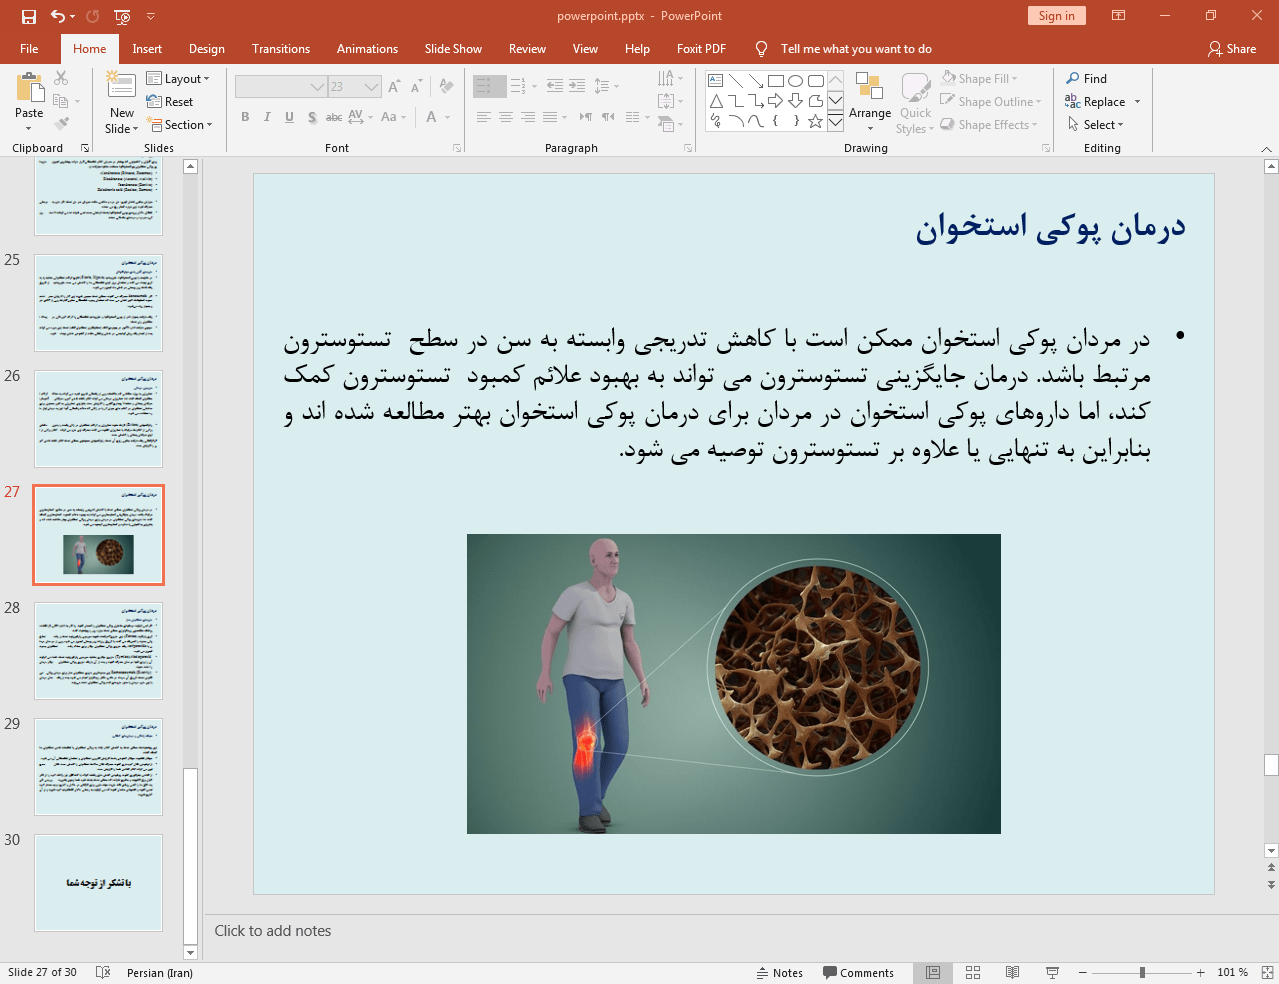Toggle the Comments pane in status bar
The height and width of the screenshot is (984, 1279).
tap(858, 972)
